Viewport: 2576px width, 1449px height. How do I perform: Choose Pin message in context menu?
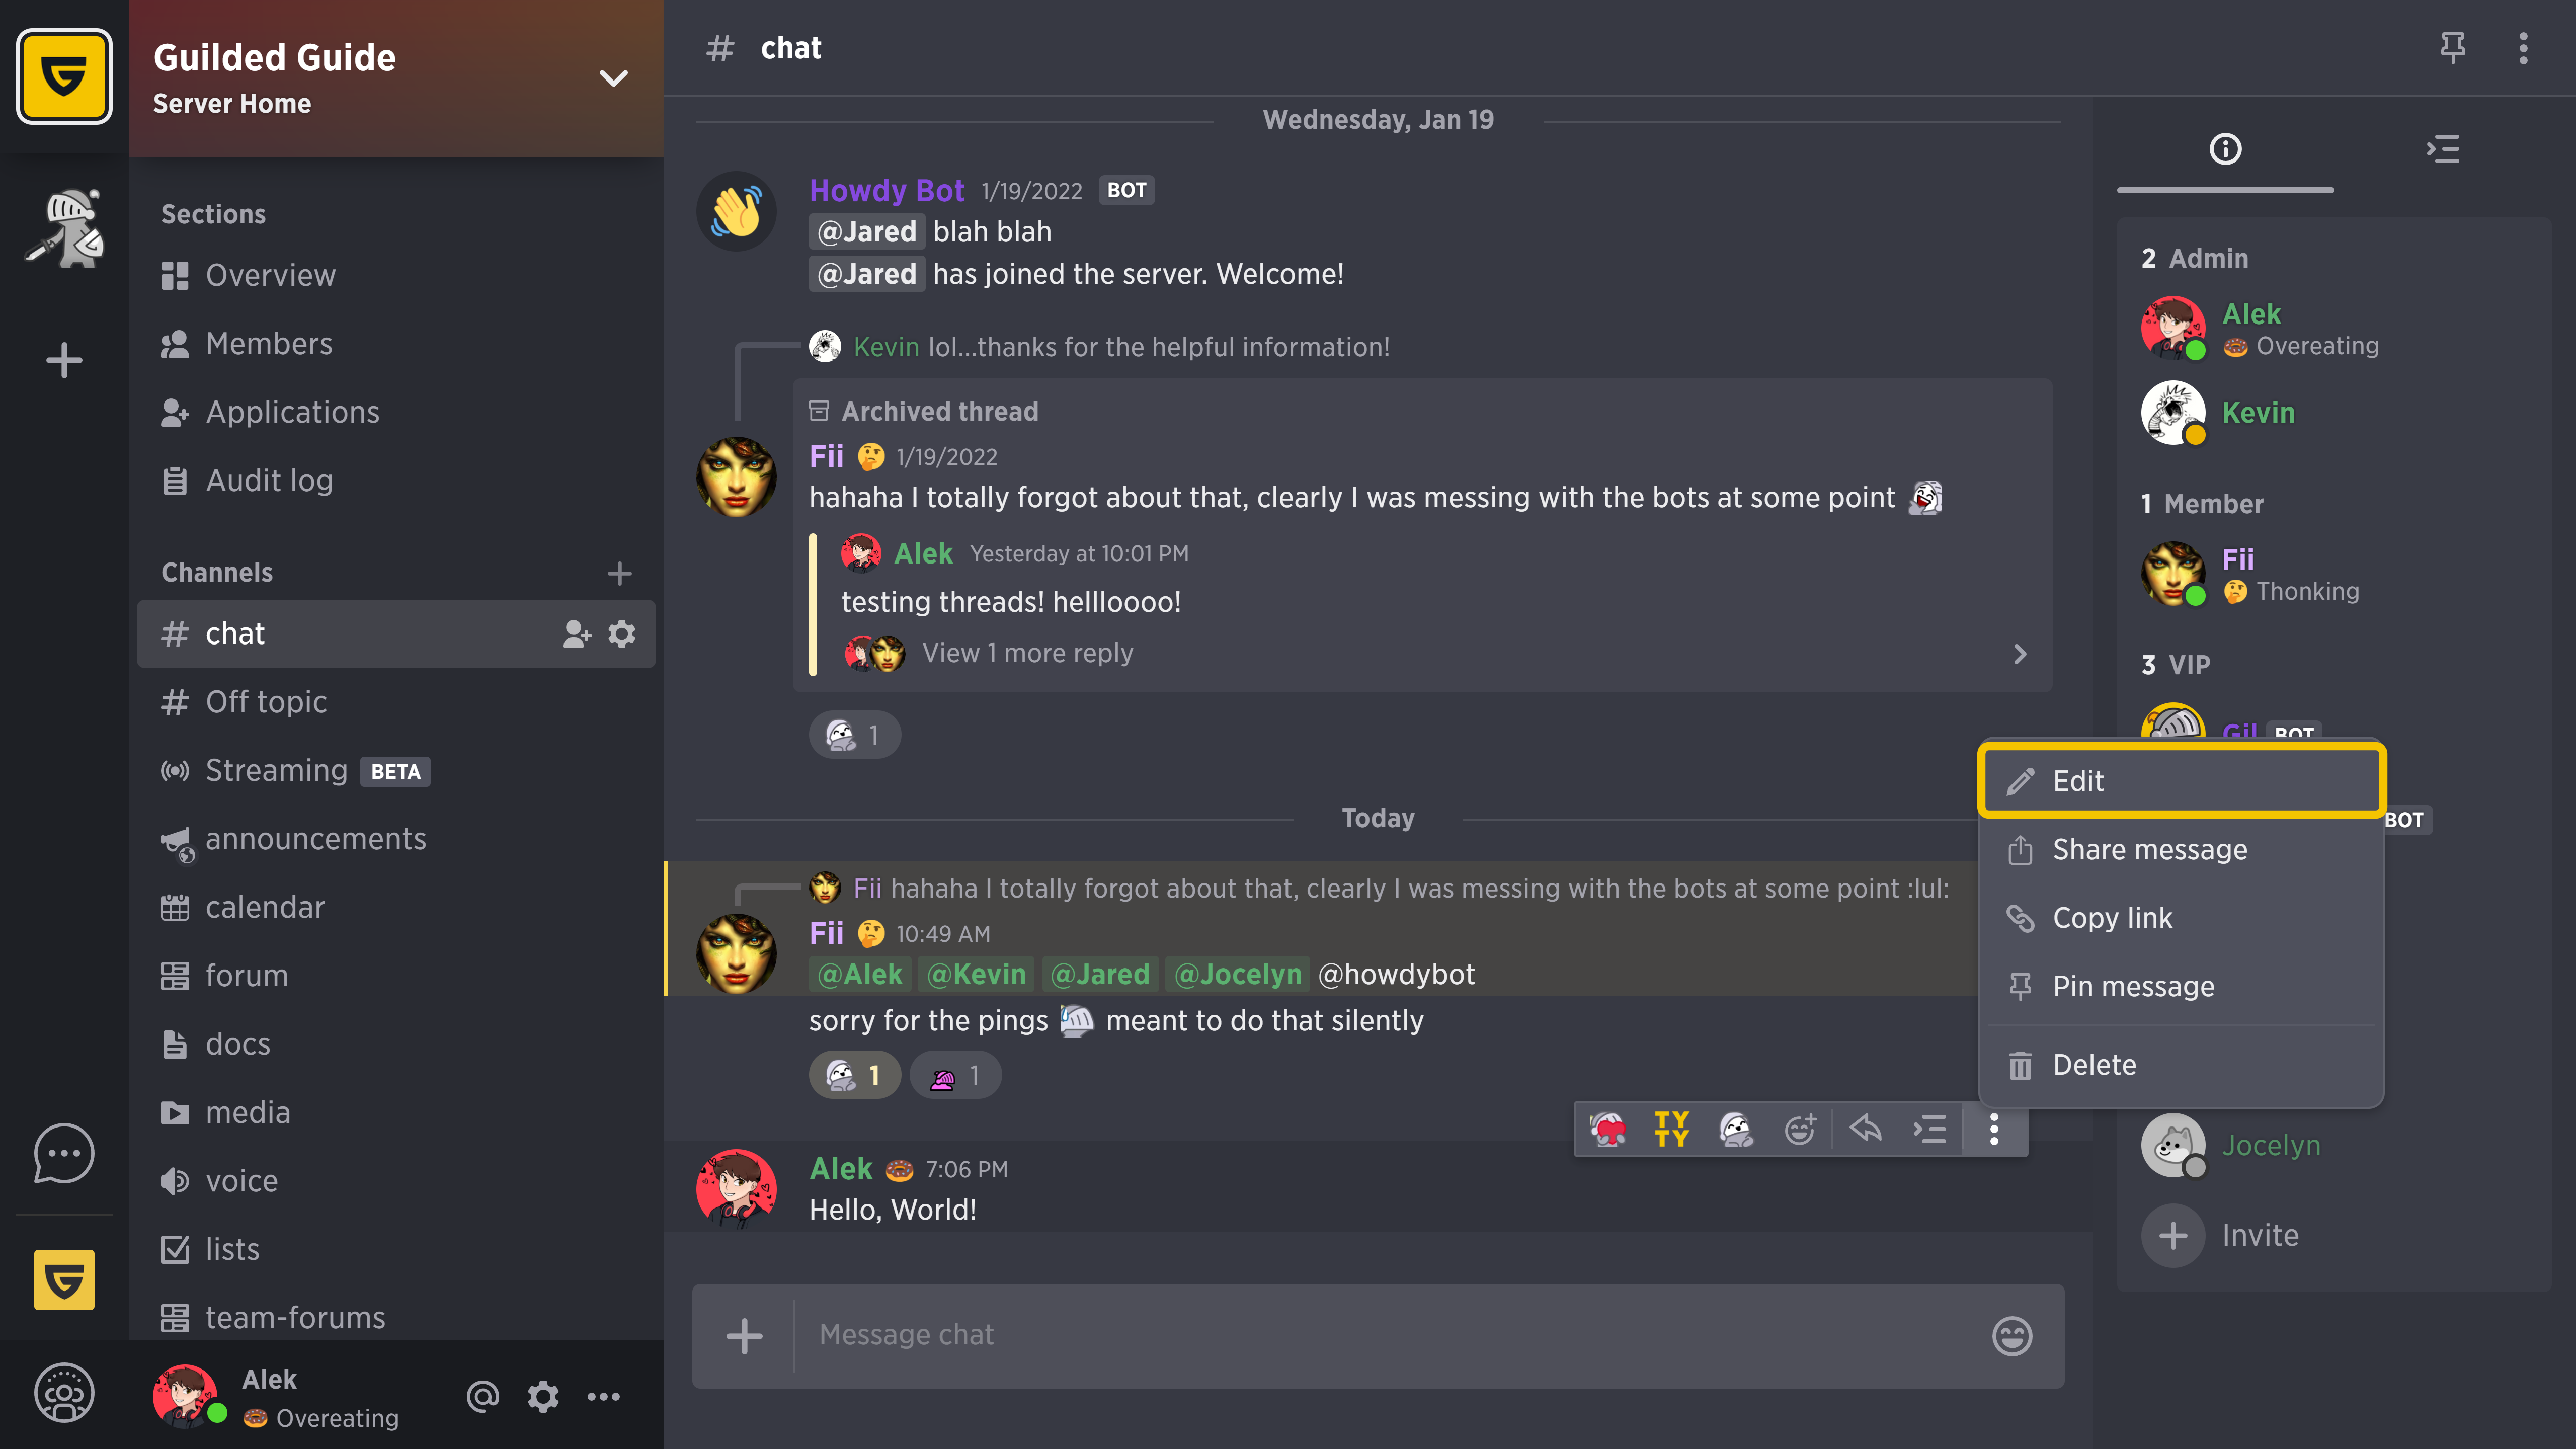(x=2133, y=987)
